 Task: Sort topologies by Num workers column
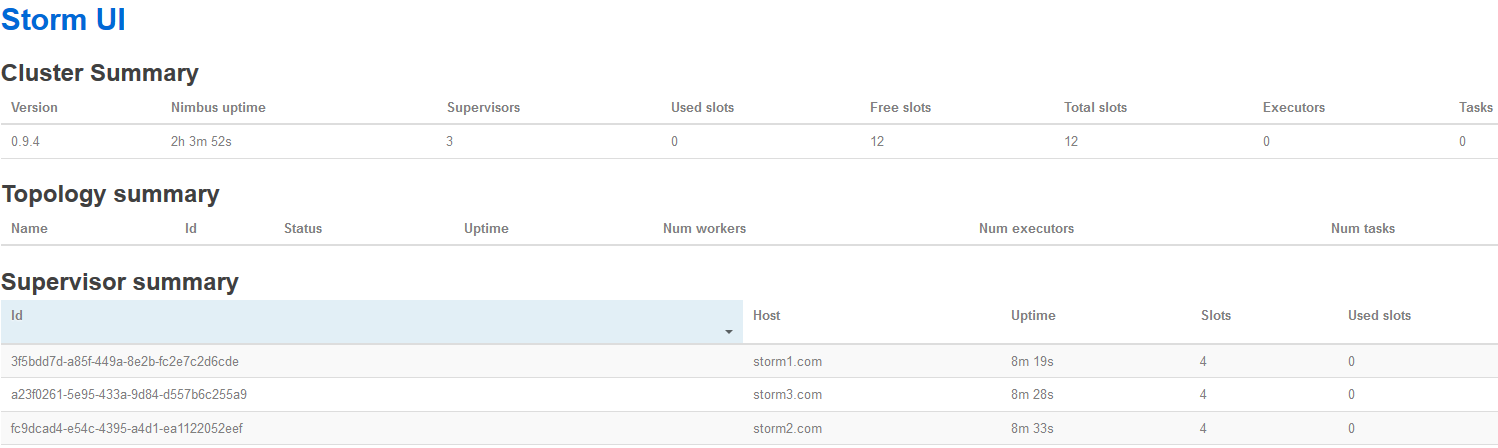pyautogui.click(x=704, y=228)
